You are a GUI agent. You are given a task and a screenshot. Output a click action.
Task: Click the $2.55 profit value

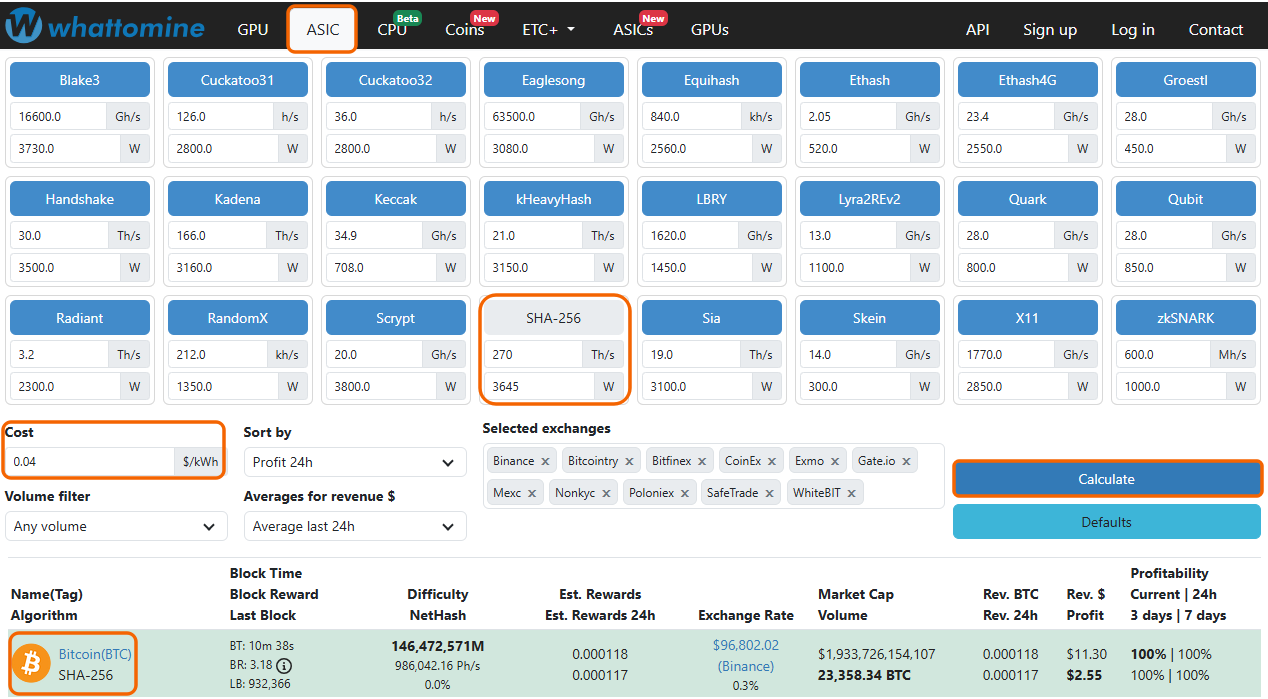point(1084,675)
